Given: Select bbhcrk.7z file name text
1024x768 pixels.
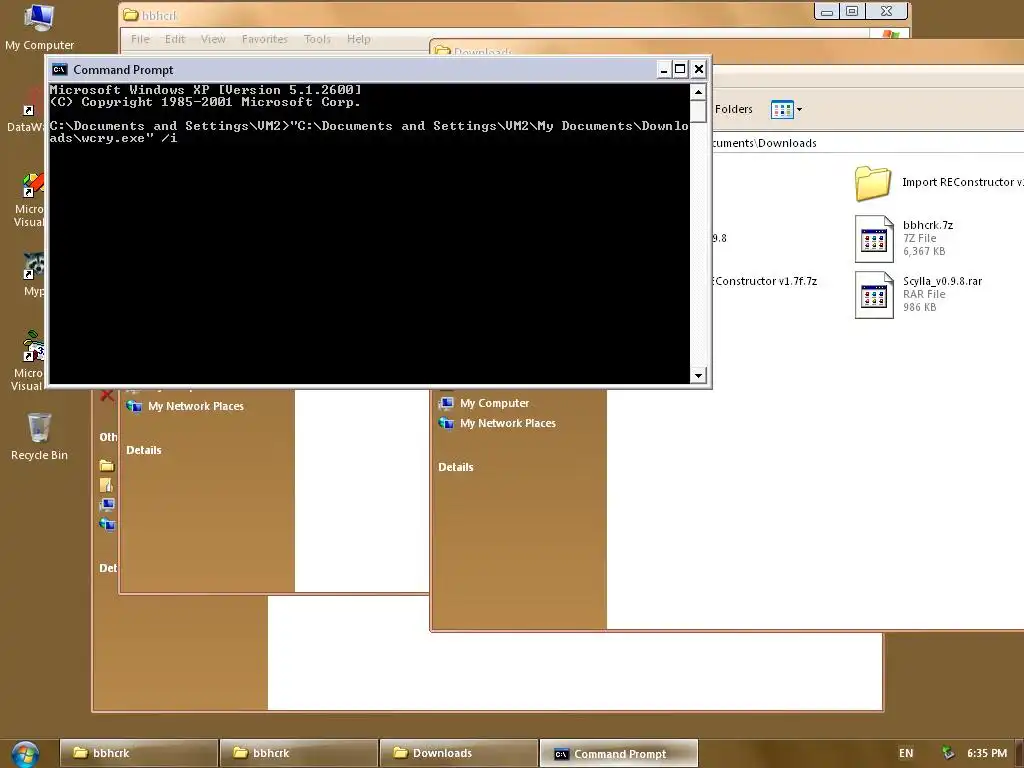Looking at the screenshot, I should (928, 225).
